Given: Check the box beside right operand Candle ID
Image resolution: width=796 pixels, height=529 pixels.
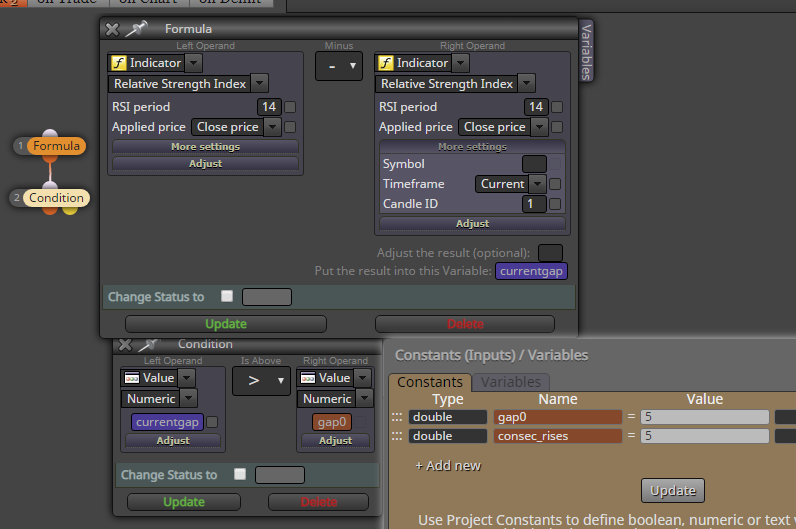Looking at the screenshot, I should [555, 204].
